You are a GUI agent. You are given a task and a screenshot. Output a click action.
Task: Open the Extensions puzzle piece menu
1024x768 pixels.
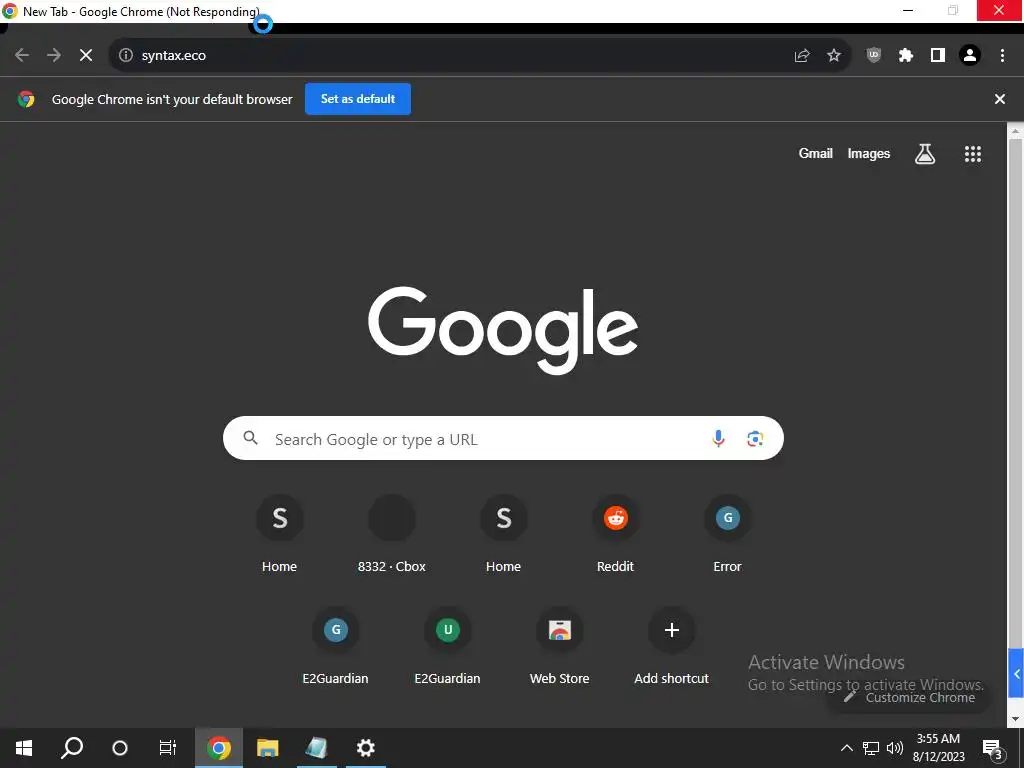point(906,56)
